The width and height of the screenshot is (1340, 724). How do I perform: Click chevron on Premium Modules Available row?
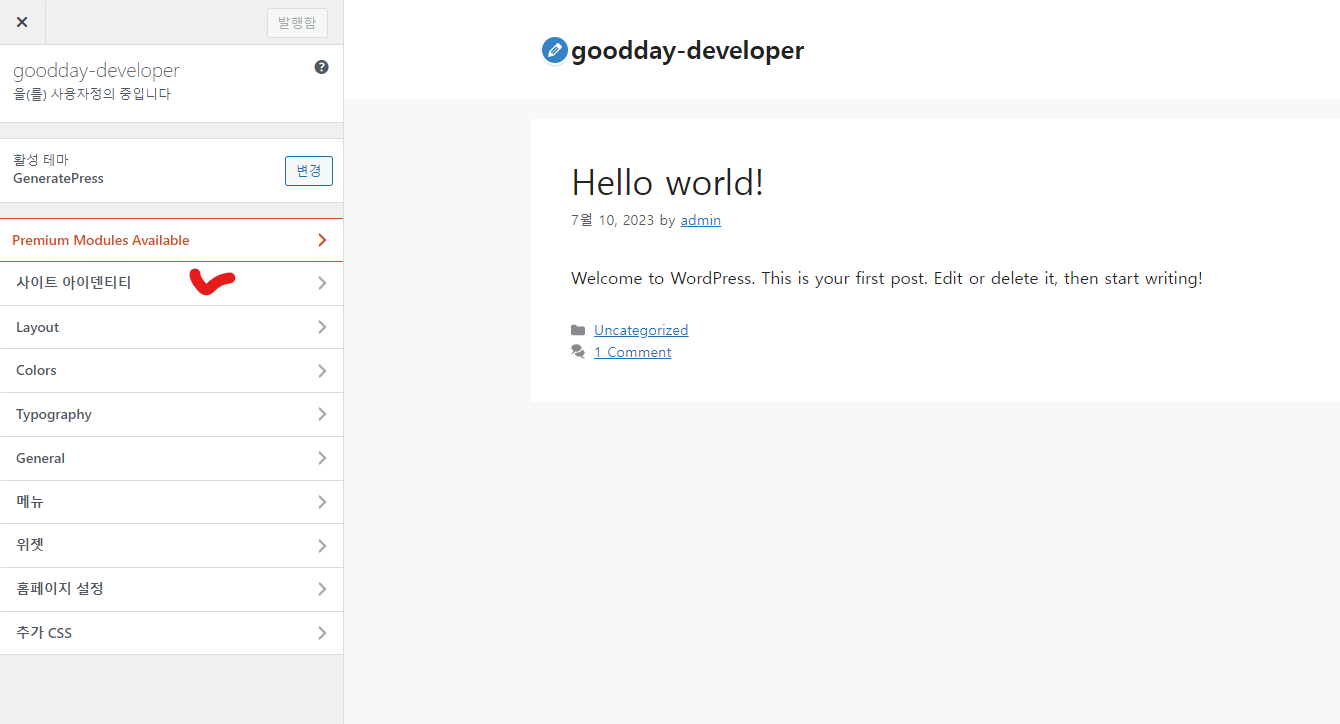pyautogui.click(x=322, y=240)
